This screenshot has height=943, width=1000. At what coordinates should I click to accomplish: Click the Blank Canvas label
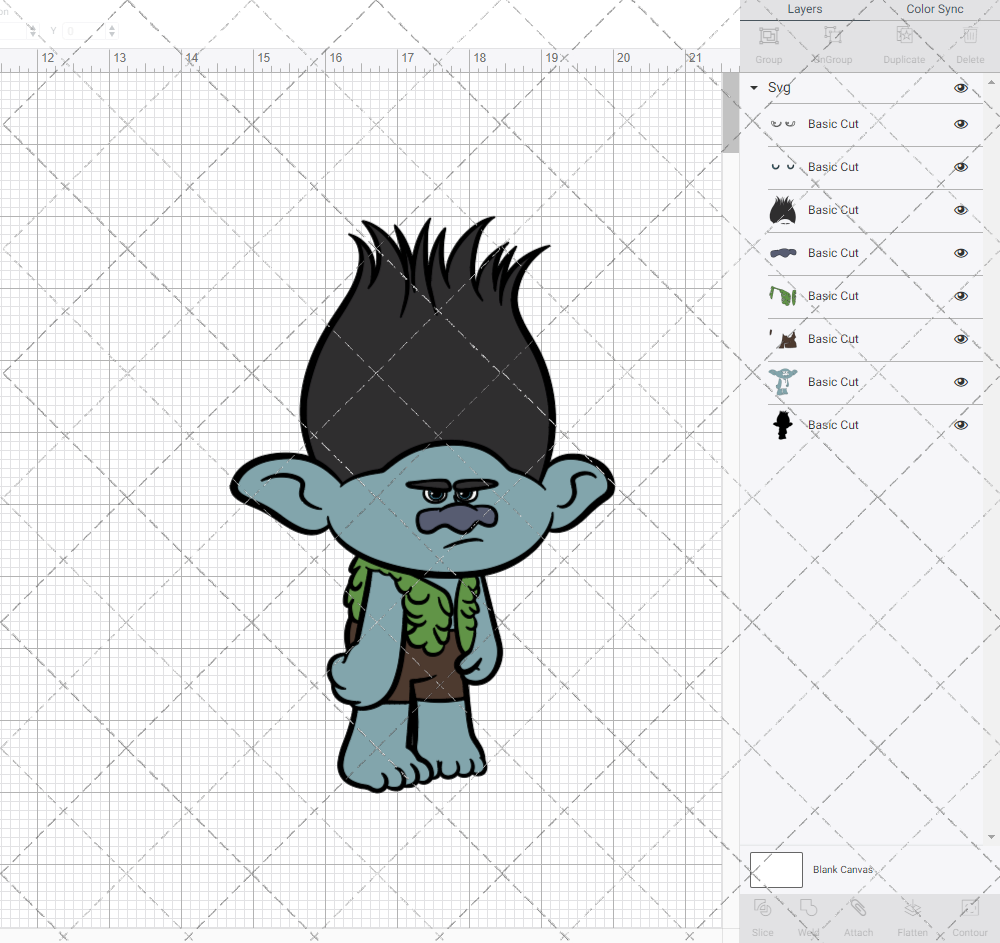click(x=842, y=870)
